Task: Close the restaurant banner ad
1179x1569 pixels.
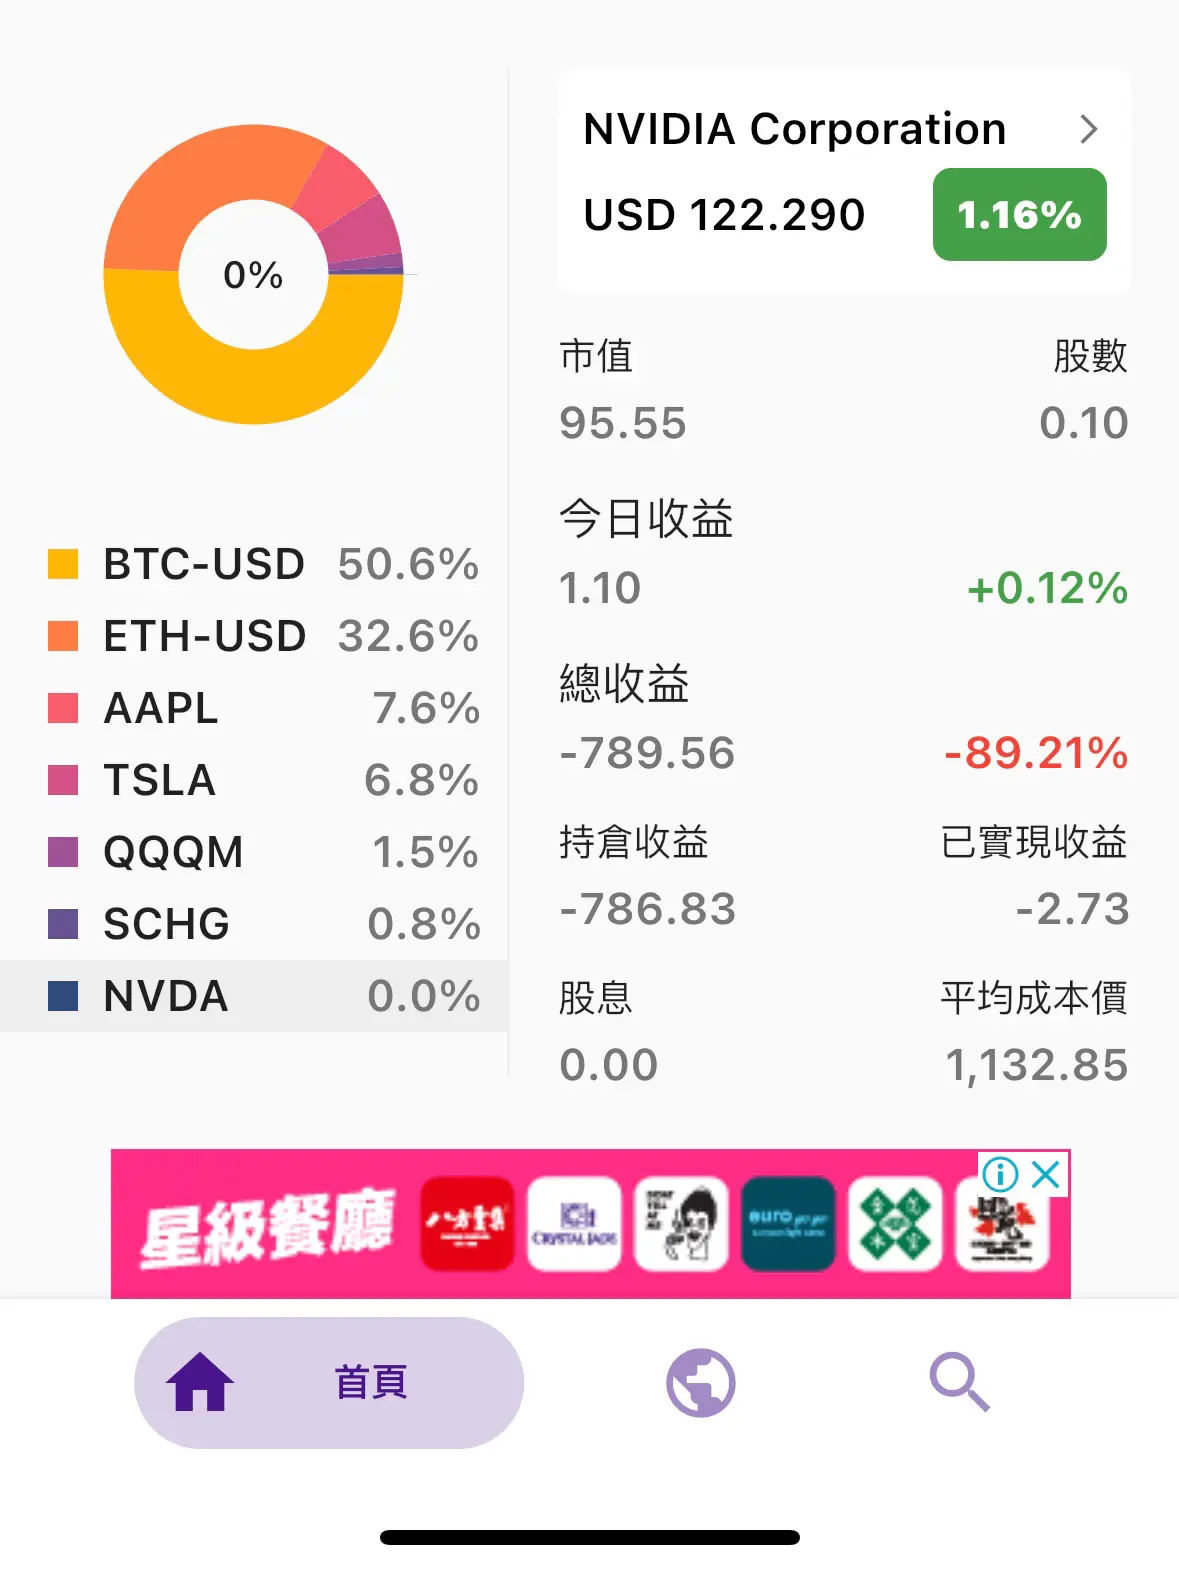Action: click(x=1046, y=1174)
